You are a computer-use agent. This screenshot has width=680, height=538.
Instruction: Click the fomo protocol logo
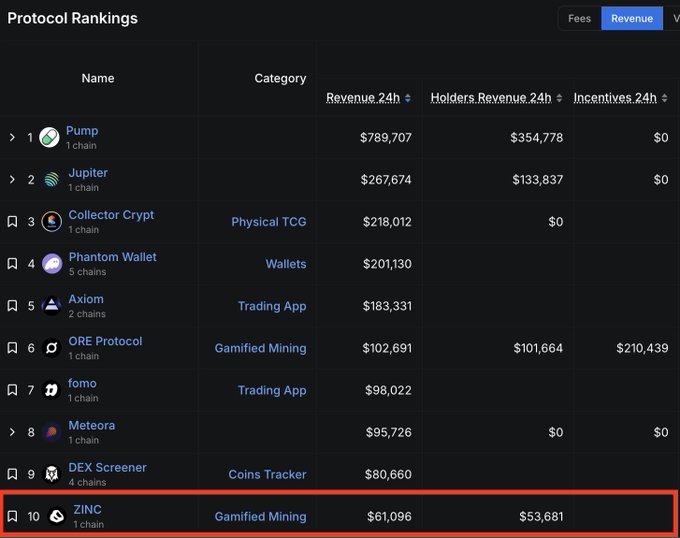[51, 390]
